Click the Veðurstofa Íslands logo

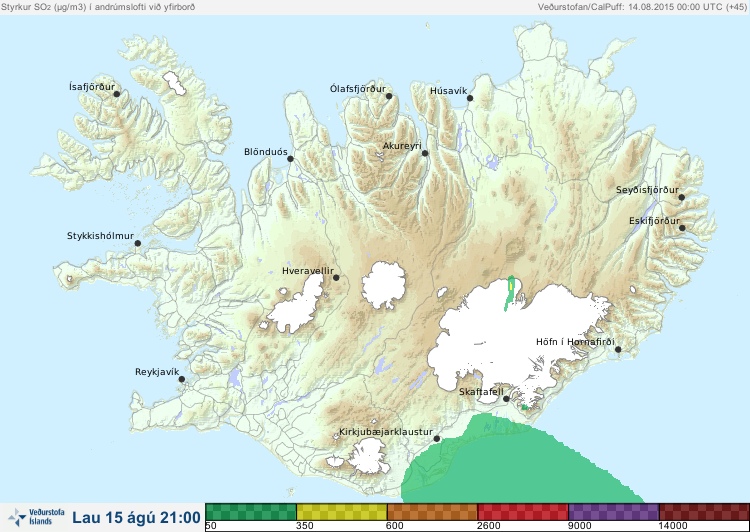point(36,517)
